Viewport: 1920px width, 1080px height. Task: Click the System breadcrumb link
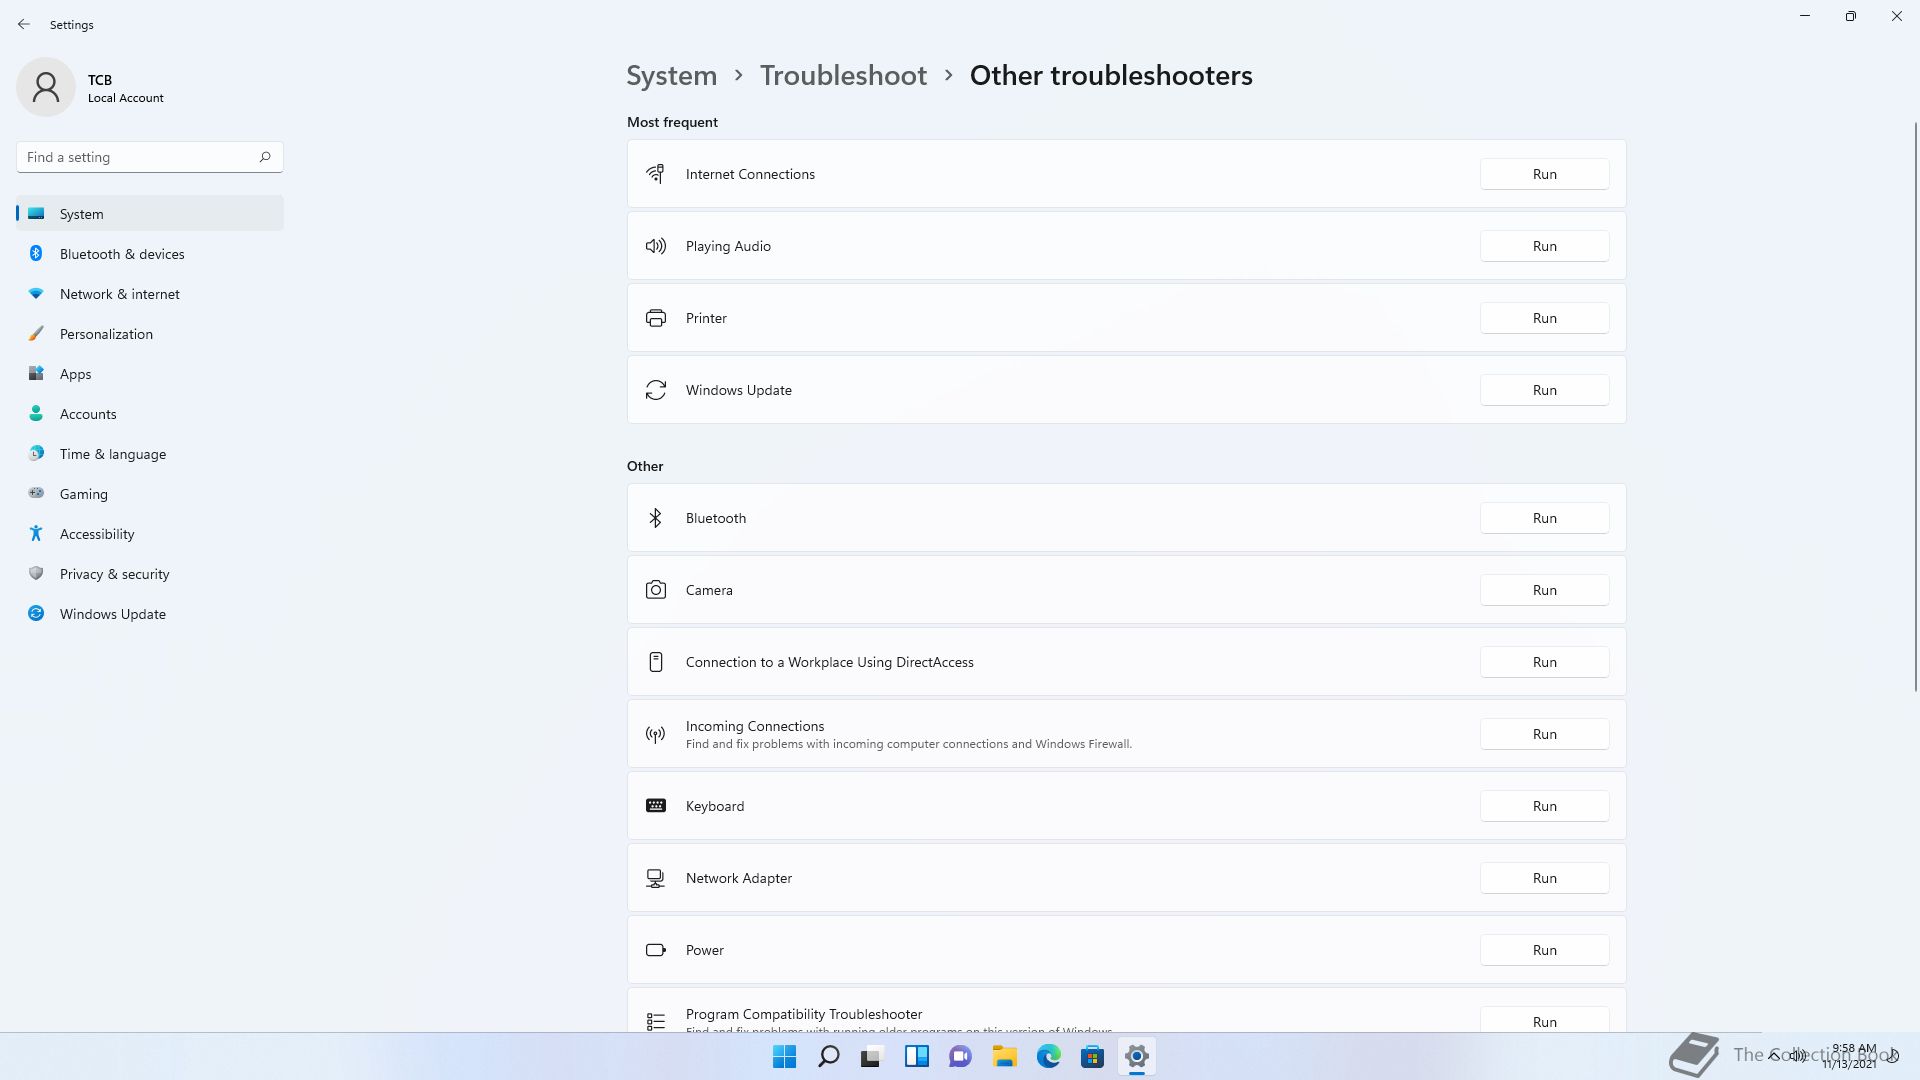pos(671,76)
